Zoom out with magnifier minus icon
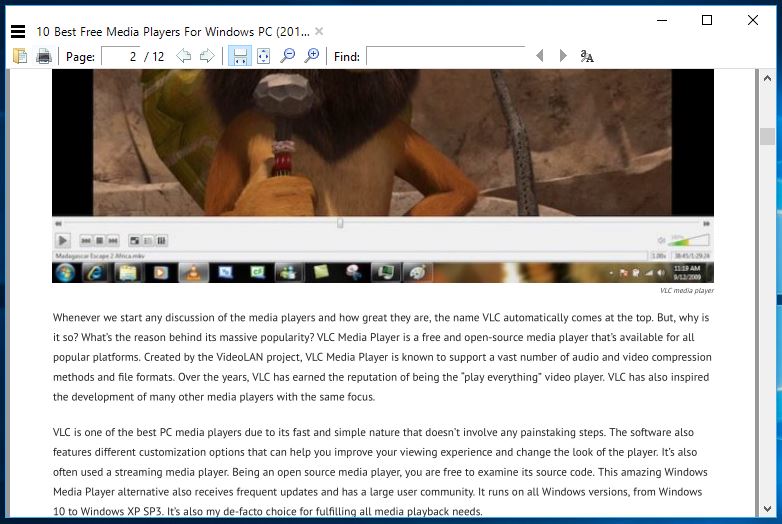782x524 pixels. tap(288, 56)
